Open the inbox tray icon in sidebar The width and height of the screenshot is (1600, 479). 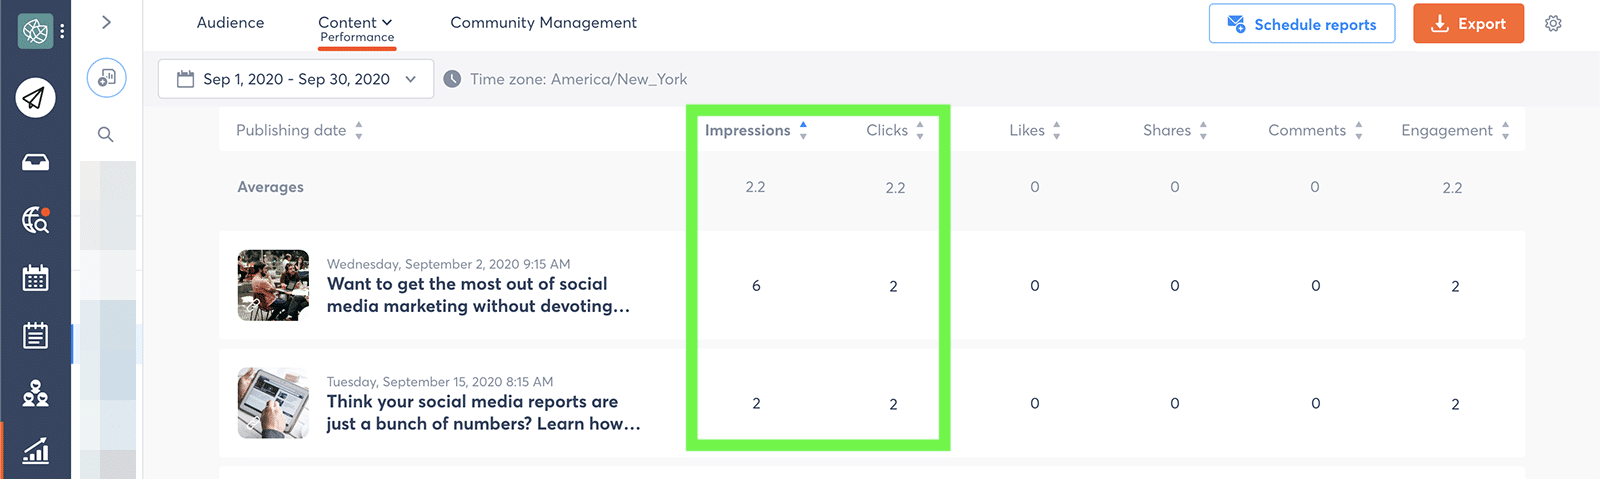[35, 162]
